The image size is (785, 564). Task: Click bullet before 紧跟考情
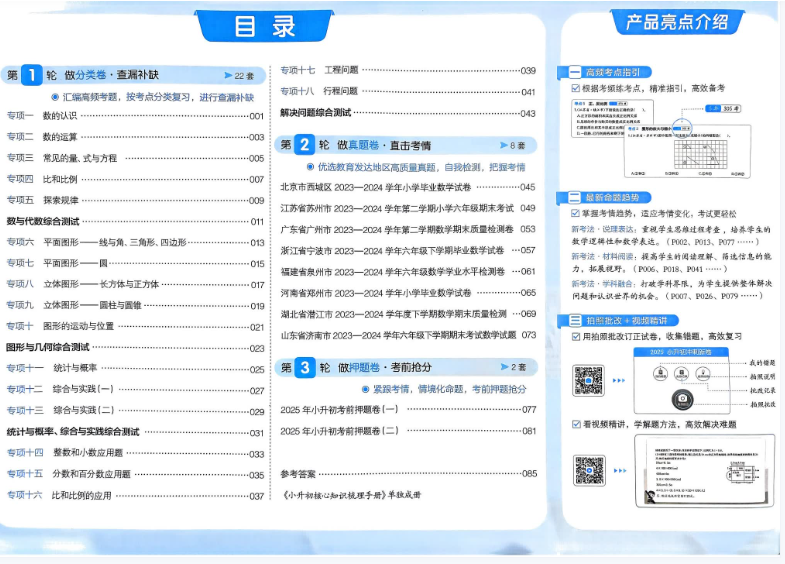coord(365,389)
